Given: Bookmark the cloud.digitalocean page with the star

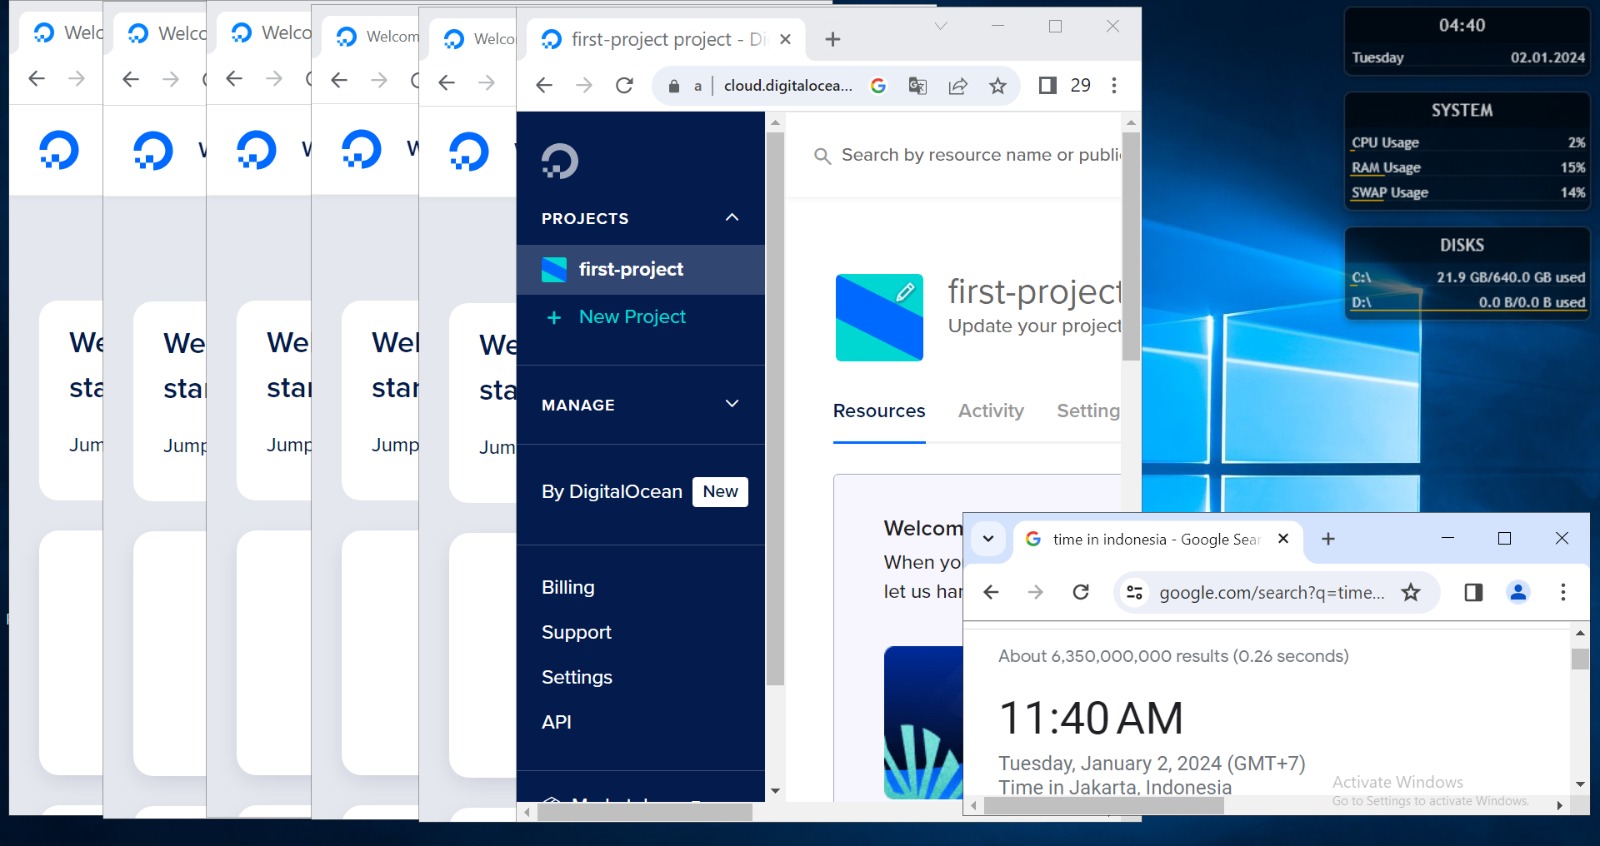Looking at the screenshot, I should click(998, 86).
